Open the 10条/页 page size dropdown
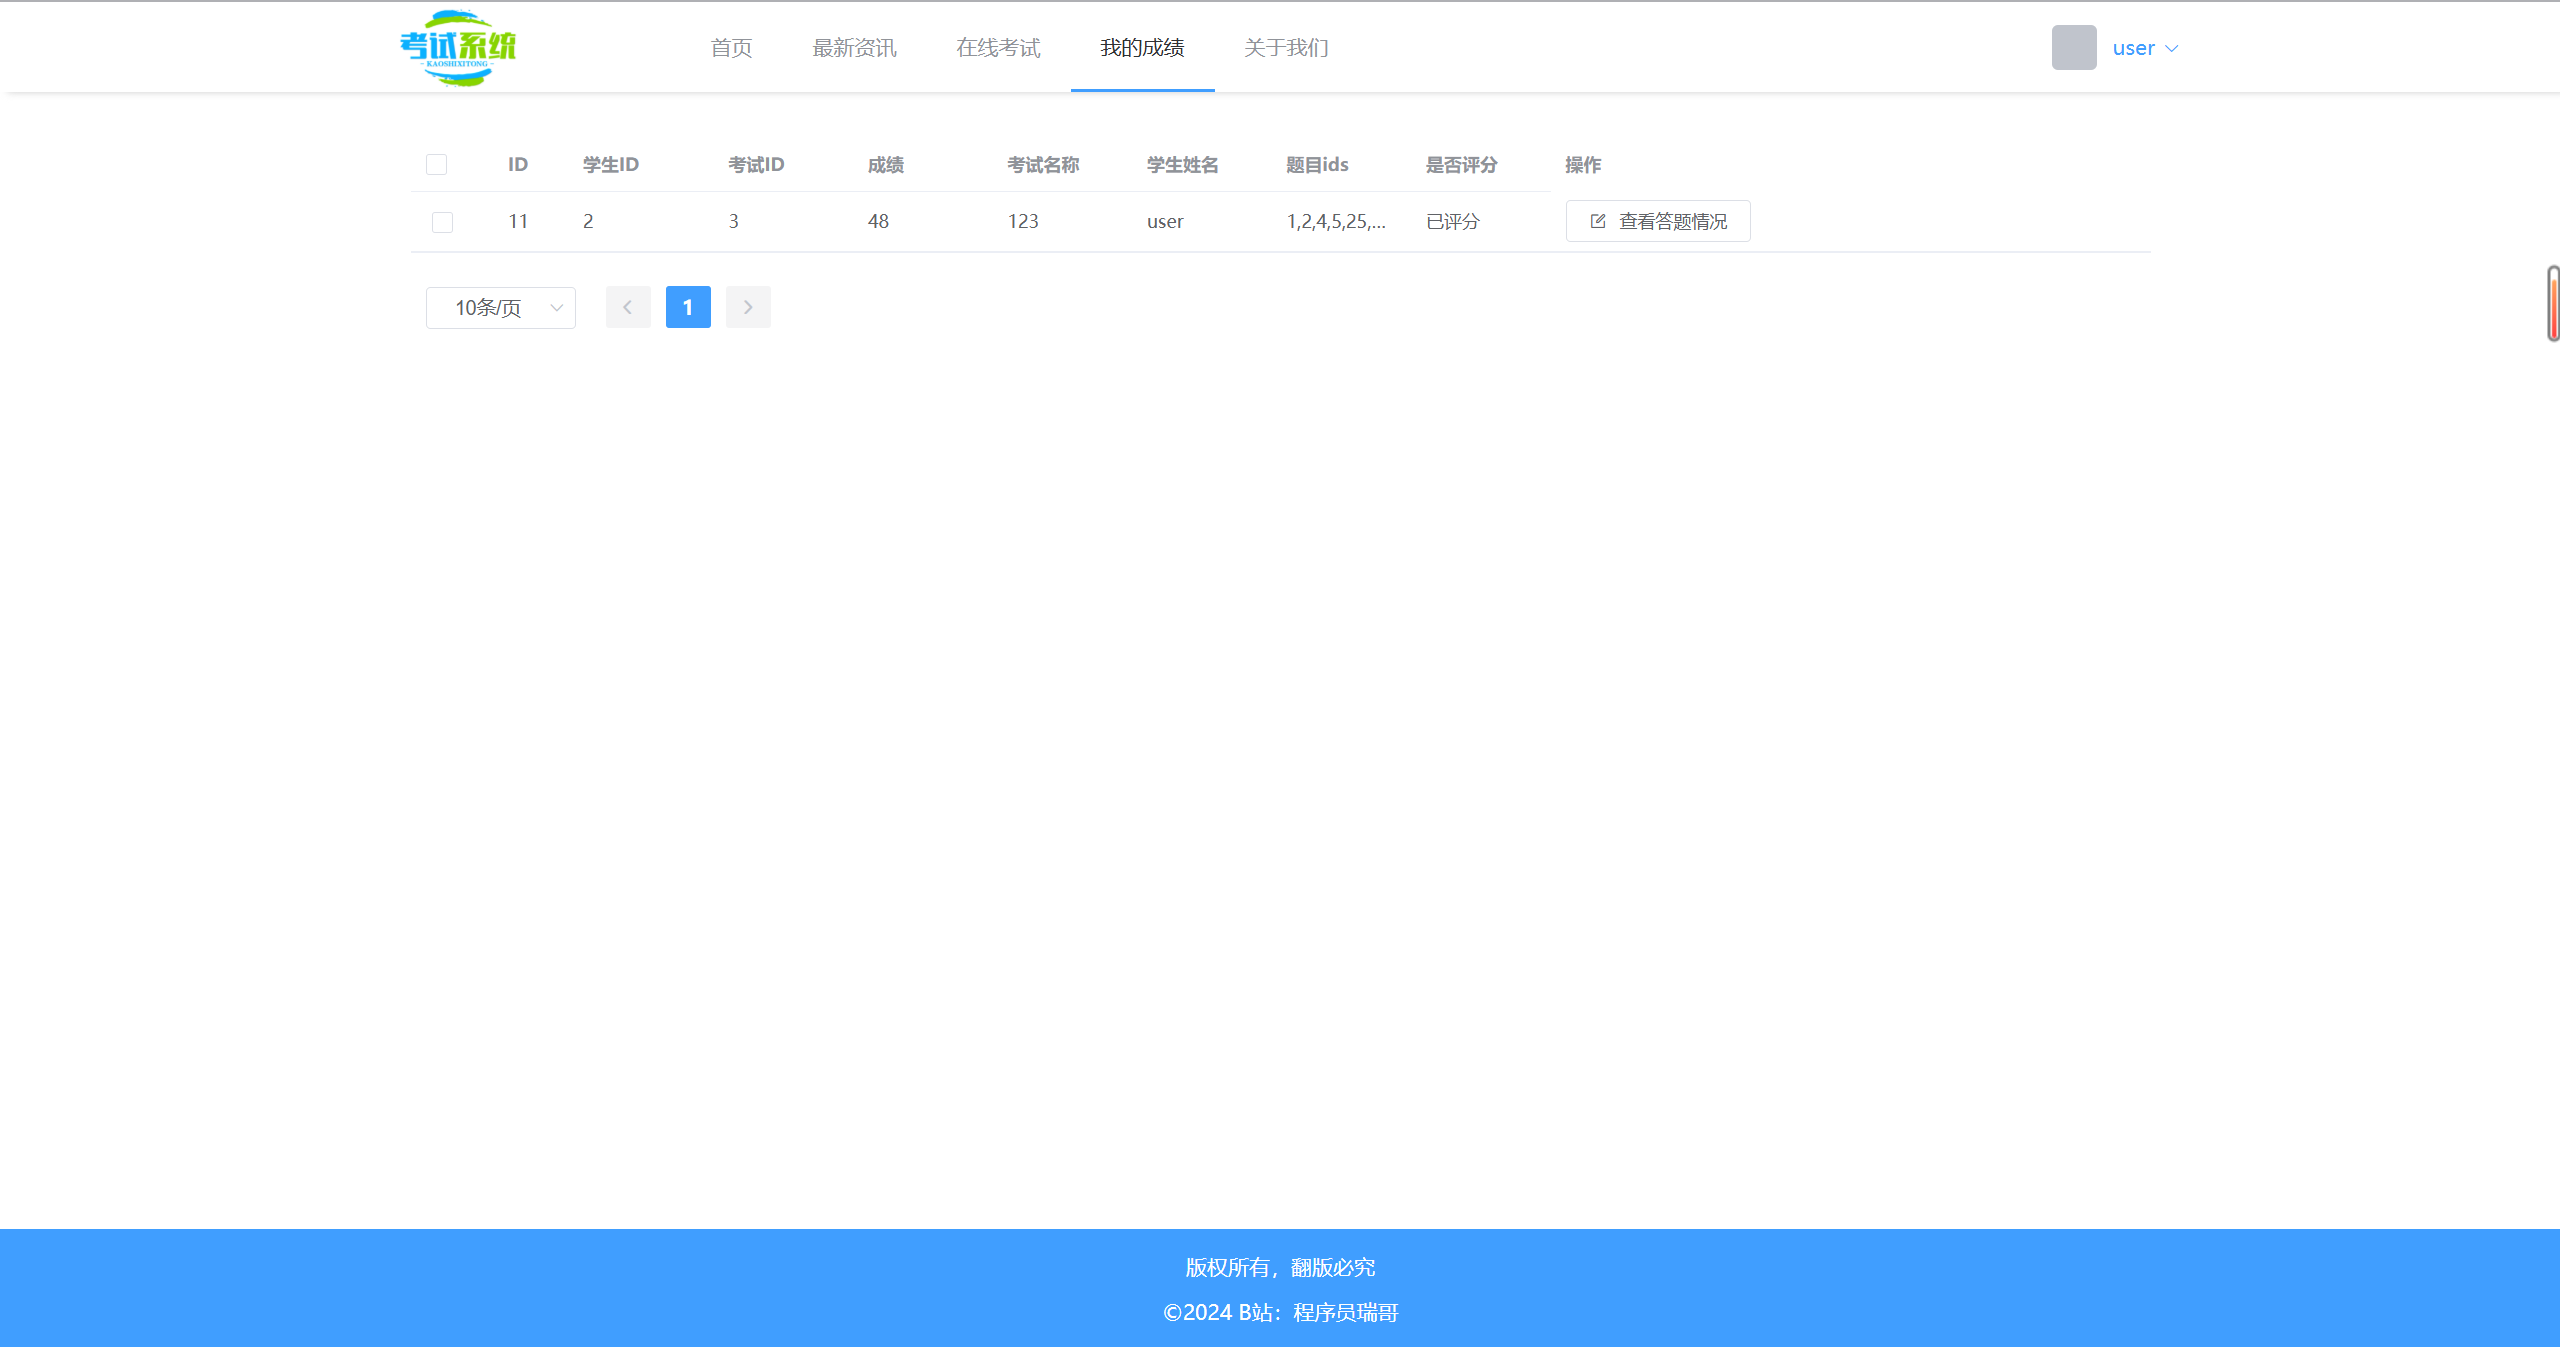The image size is (2560, 1347). [x=501, y=307]
